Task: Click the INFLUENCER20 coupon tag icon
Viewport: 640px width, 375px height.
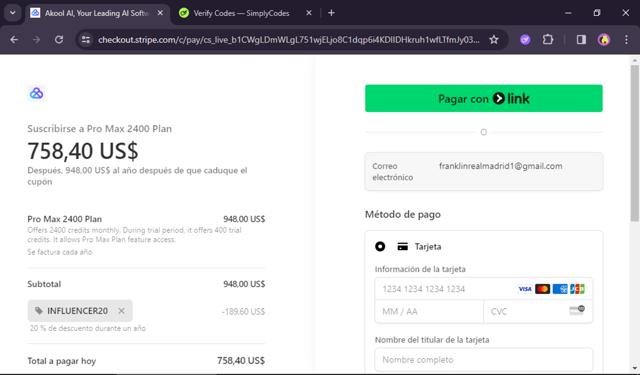Action: 39,311
